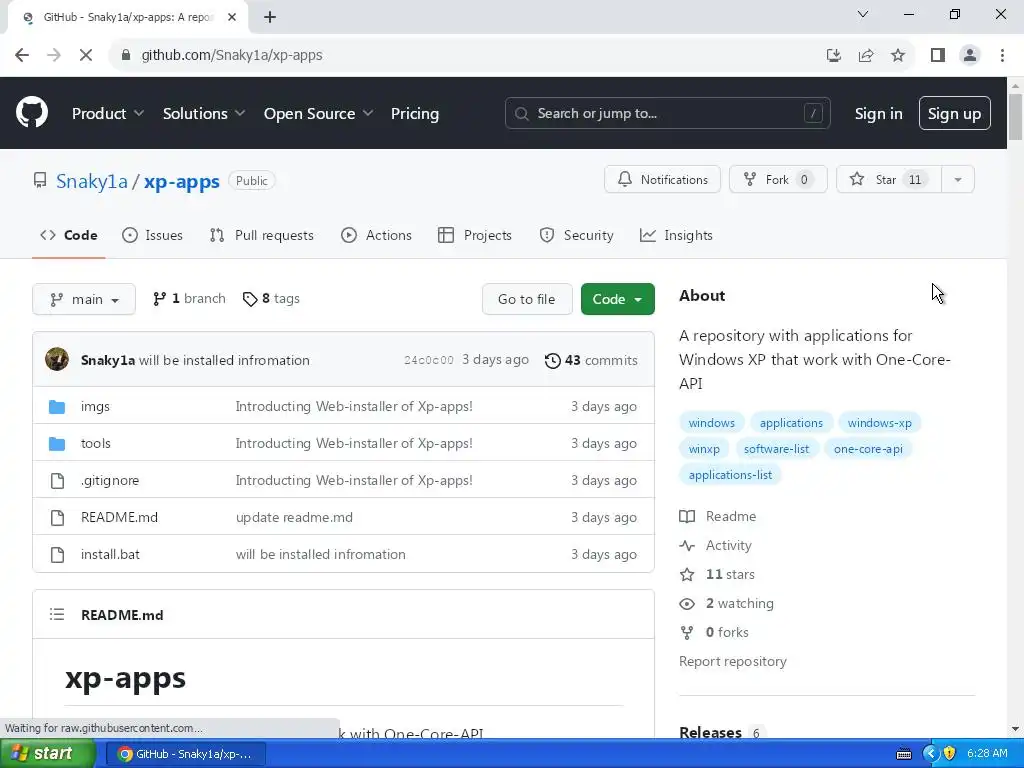This screenshot has height=768, width=1024.
Task: Bookmark this page with star icon
Action: pos(898,56)
